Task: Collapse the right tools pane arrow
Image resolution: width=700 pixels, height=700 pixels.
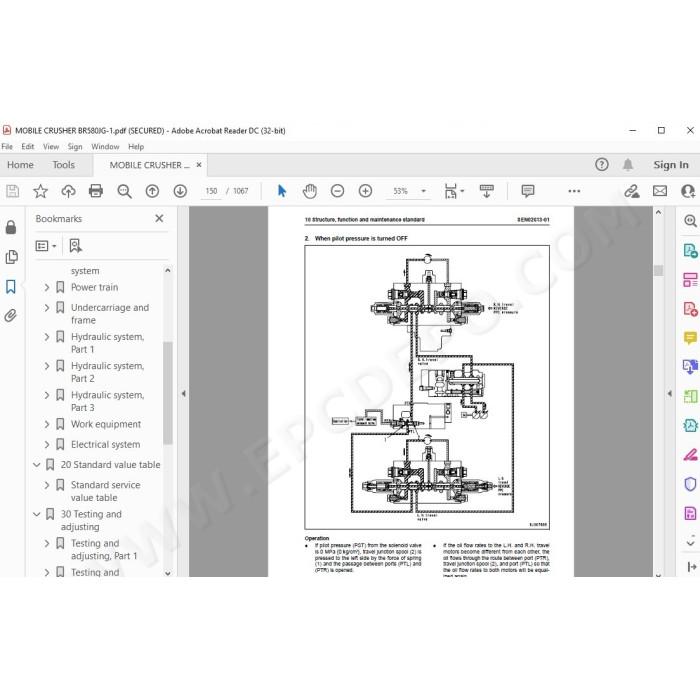Action: (x=669, y=394)
